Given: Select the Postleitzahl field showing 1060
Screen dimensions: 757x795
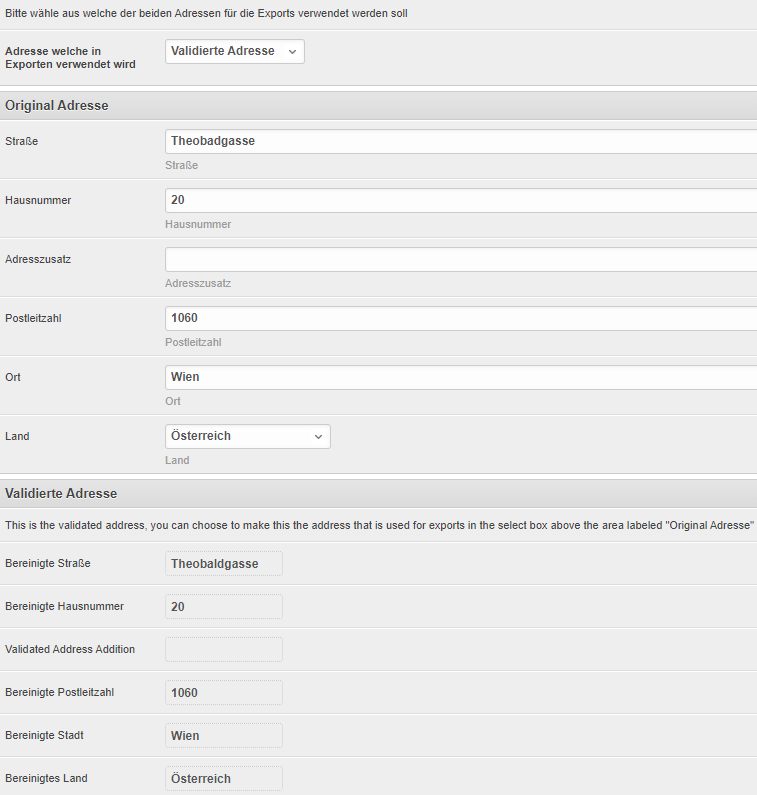Looking at the screenshot, I should click(x=461, y=318).
